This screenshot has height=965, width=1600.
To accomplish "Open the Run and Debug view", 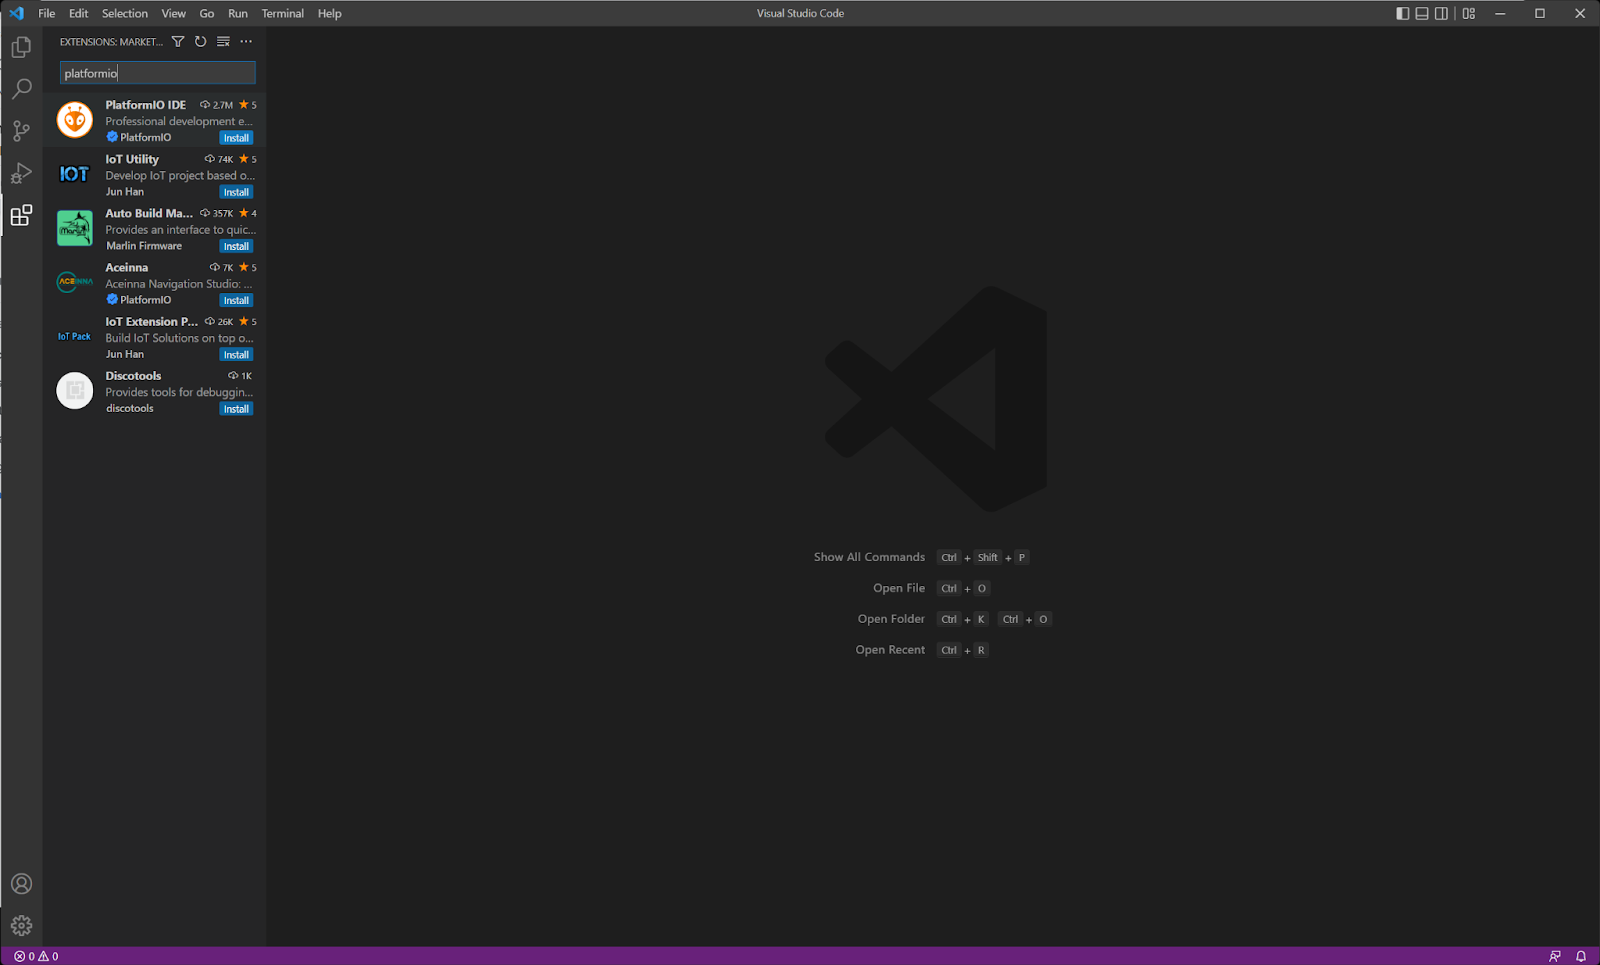I will click(21, 173).
